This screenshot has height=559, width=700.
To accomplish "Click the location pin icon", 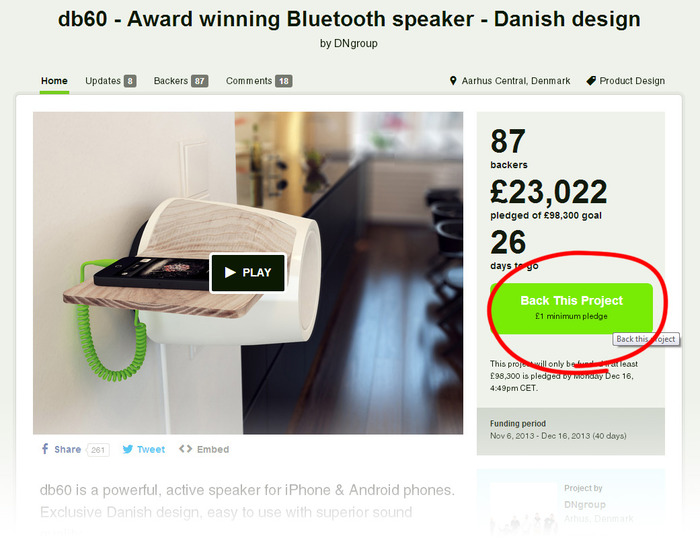I will tap(453, 81).
